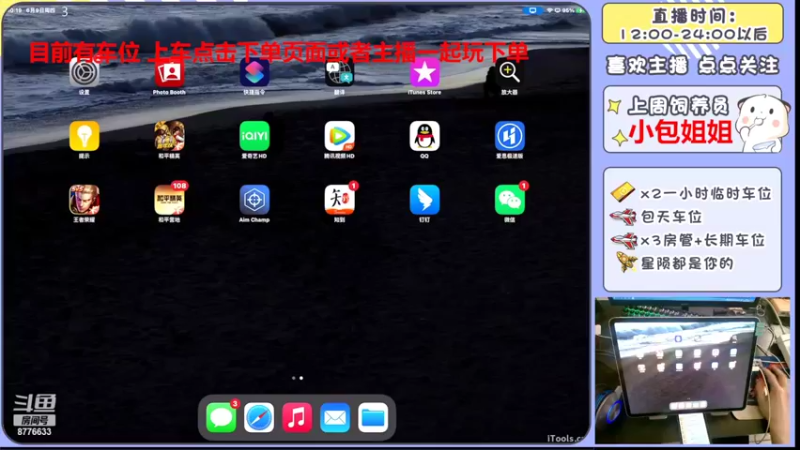Click the 小包姐姐 name in red
The width and height of the screenshot is (800, 450).
[680, 132]
